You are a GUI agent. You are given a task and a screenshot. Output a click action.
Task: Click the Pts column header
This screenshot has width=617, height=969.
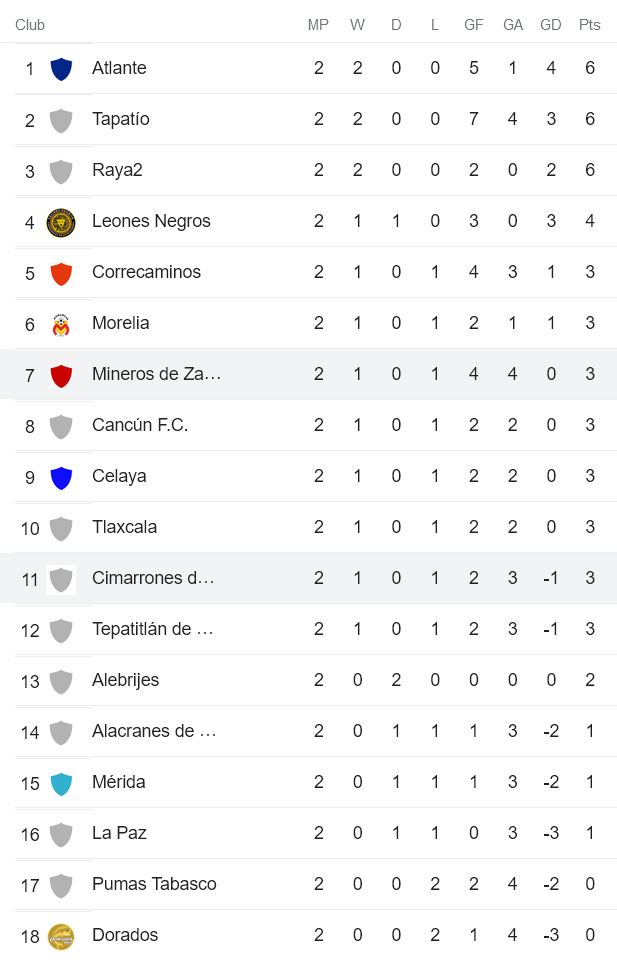coord(590,25)
